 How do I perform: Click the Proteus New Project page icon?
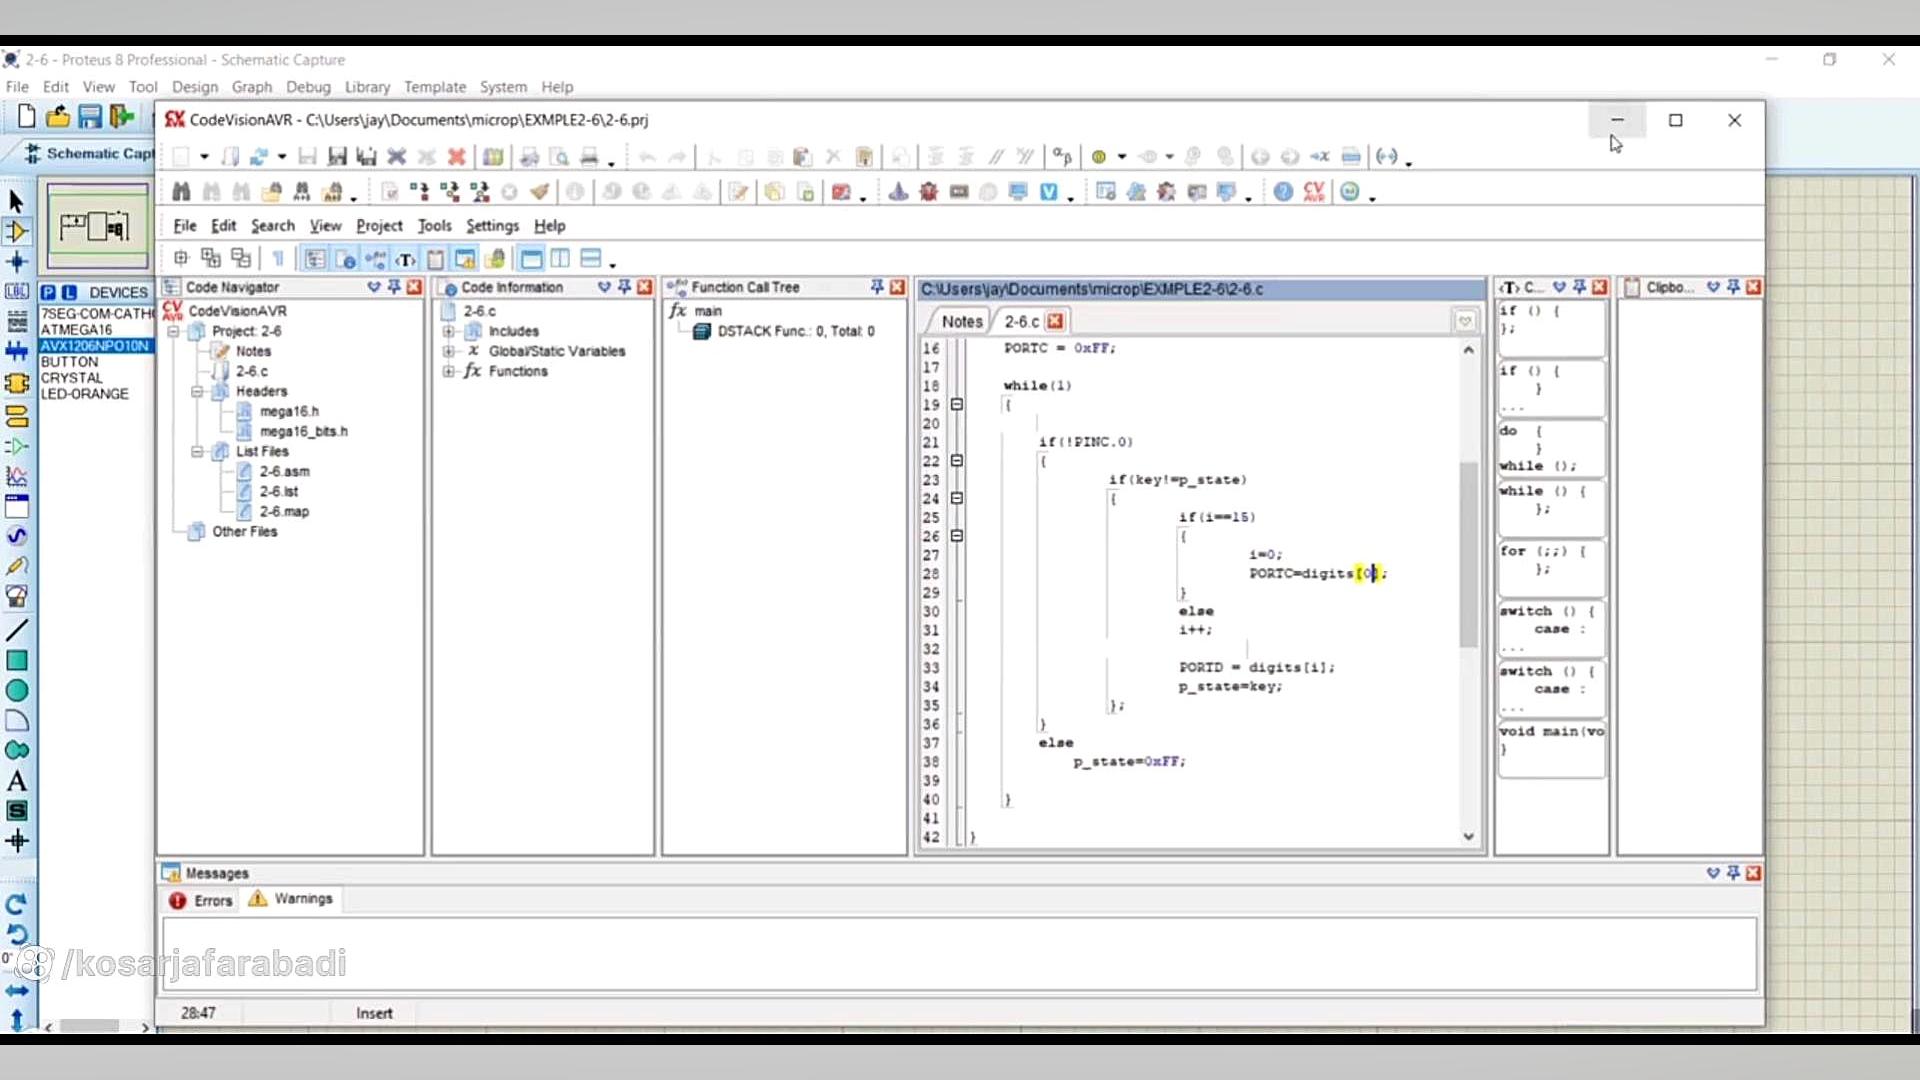[x=27, y=117]
